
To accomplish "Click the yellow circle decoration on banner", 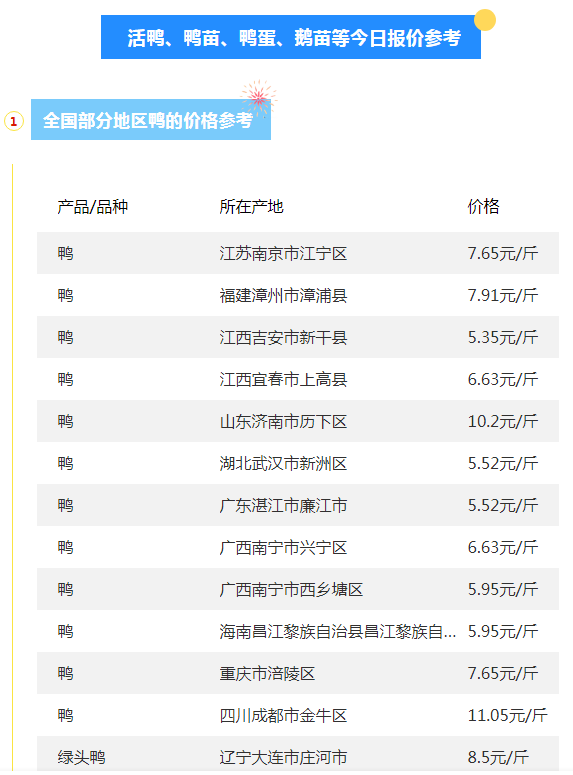I will coord(485,20).
